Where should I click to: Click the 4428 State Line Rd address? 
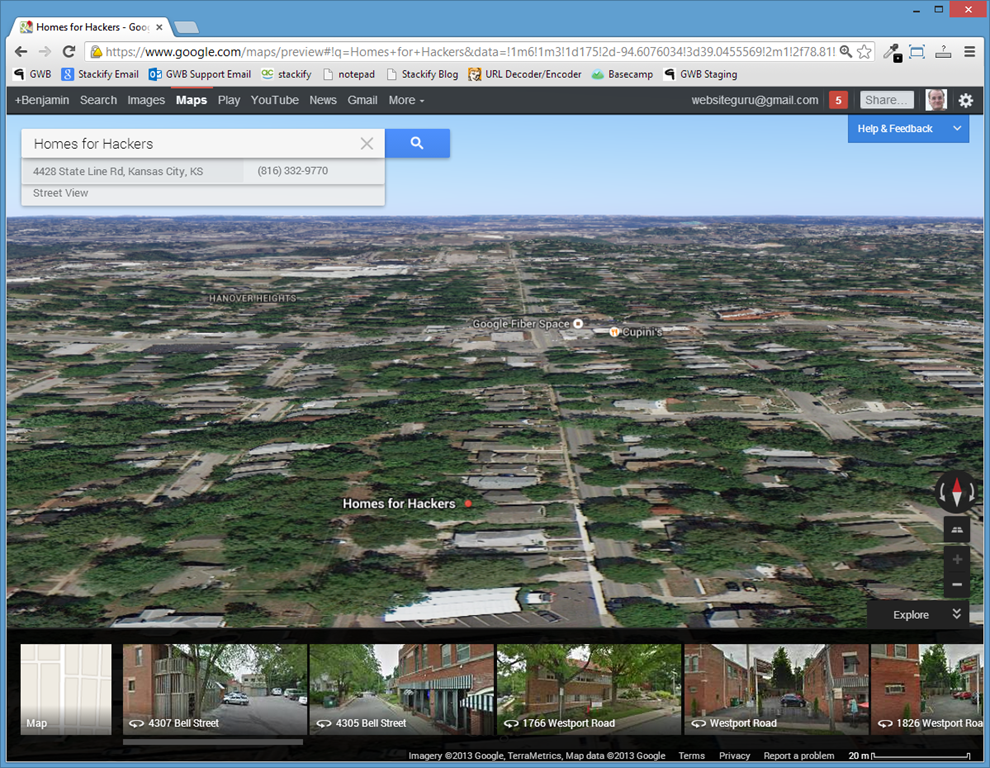point(118,171)
